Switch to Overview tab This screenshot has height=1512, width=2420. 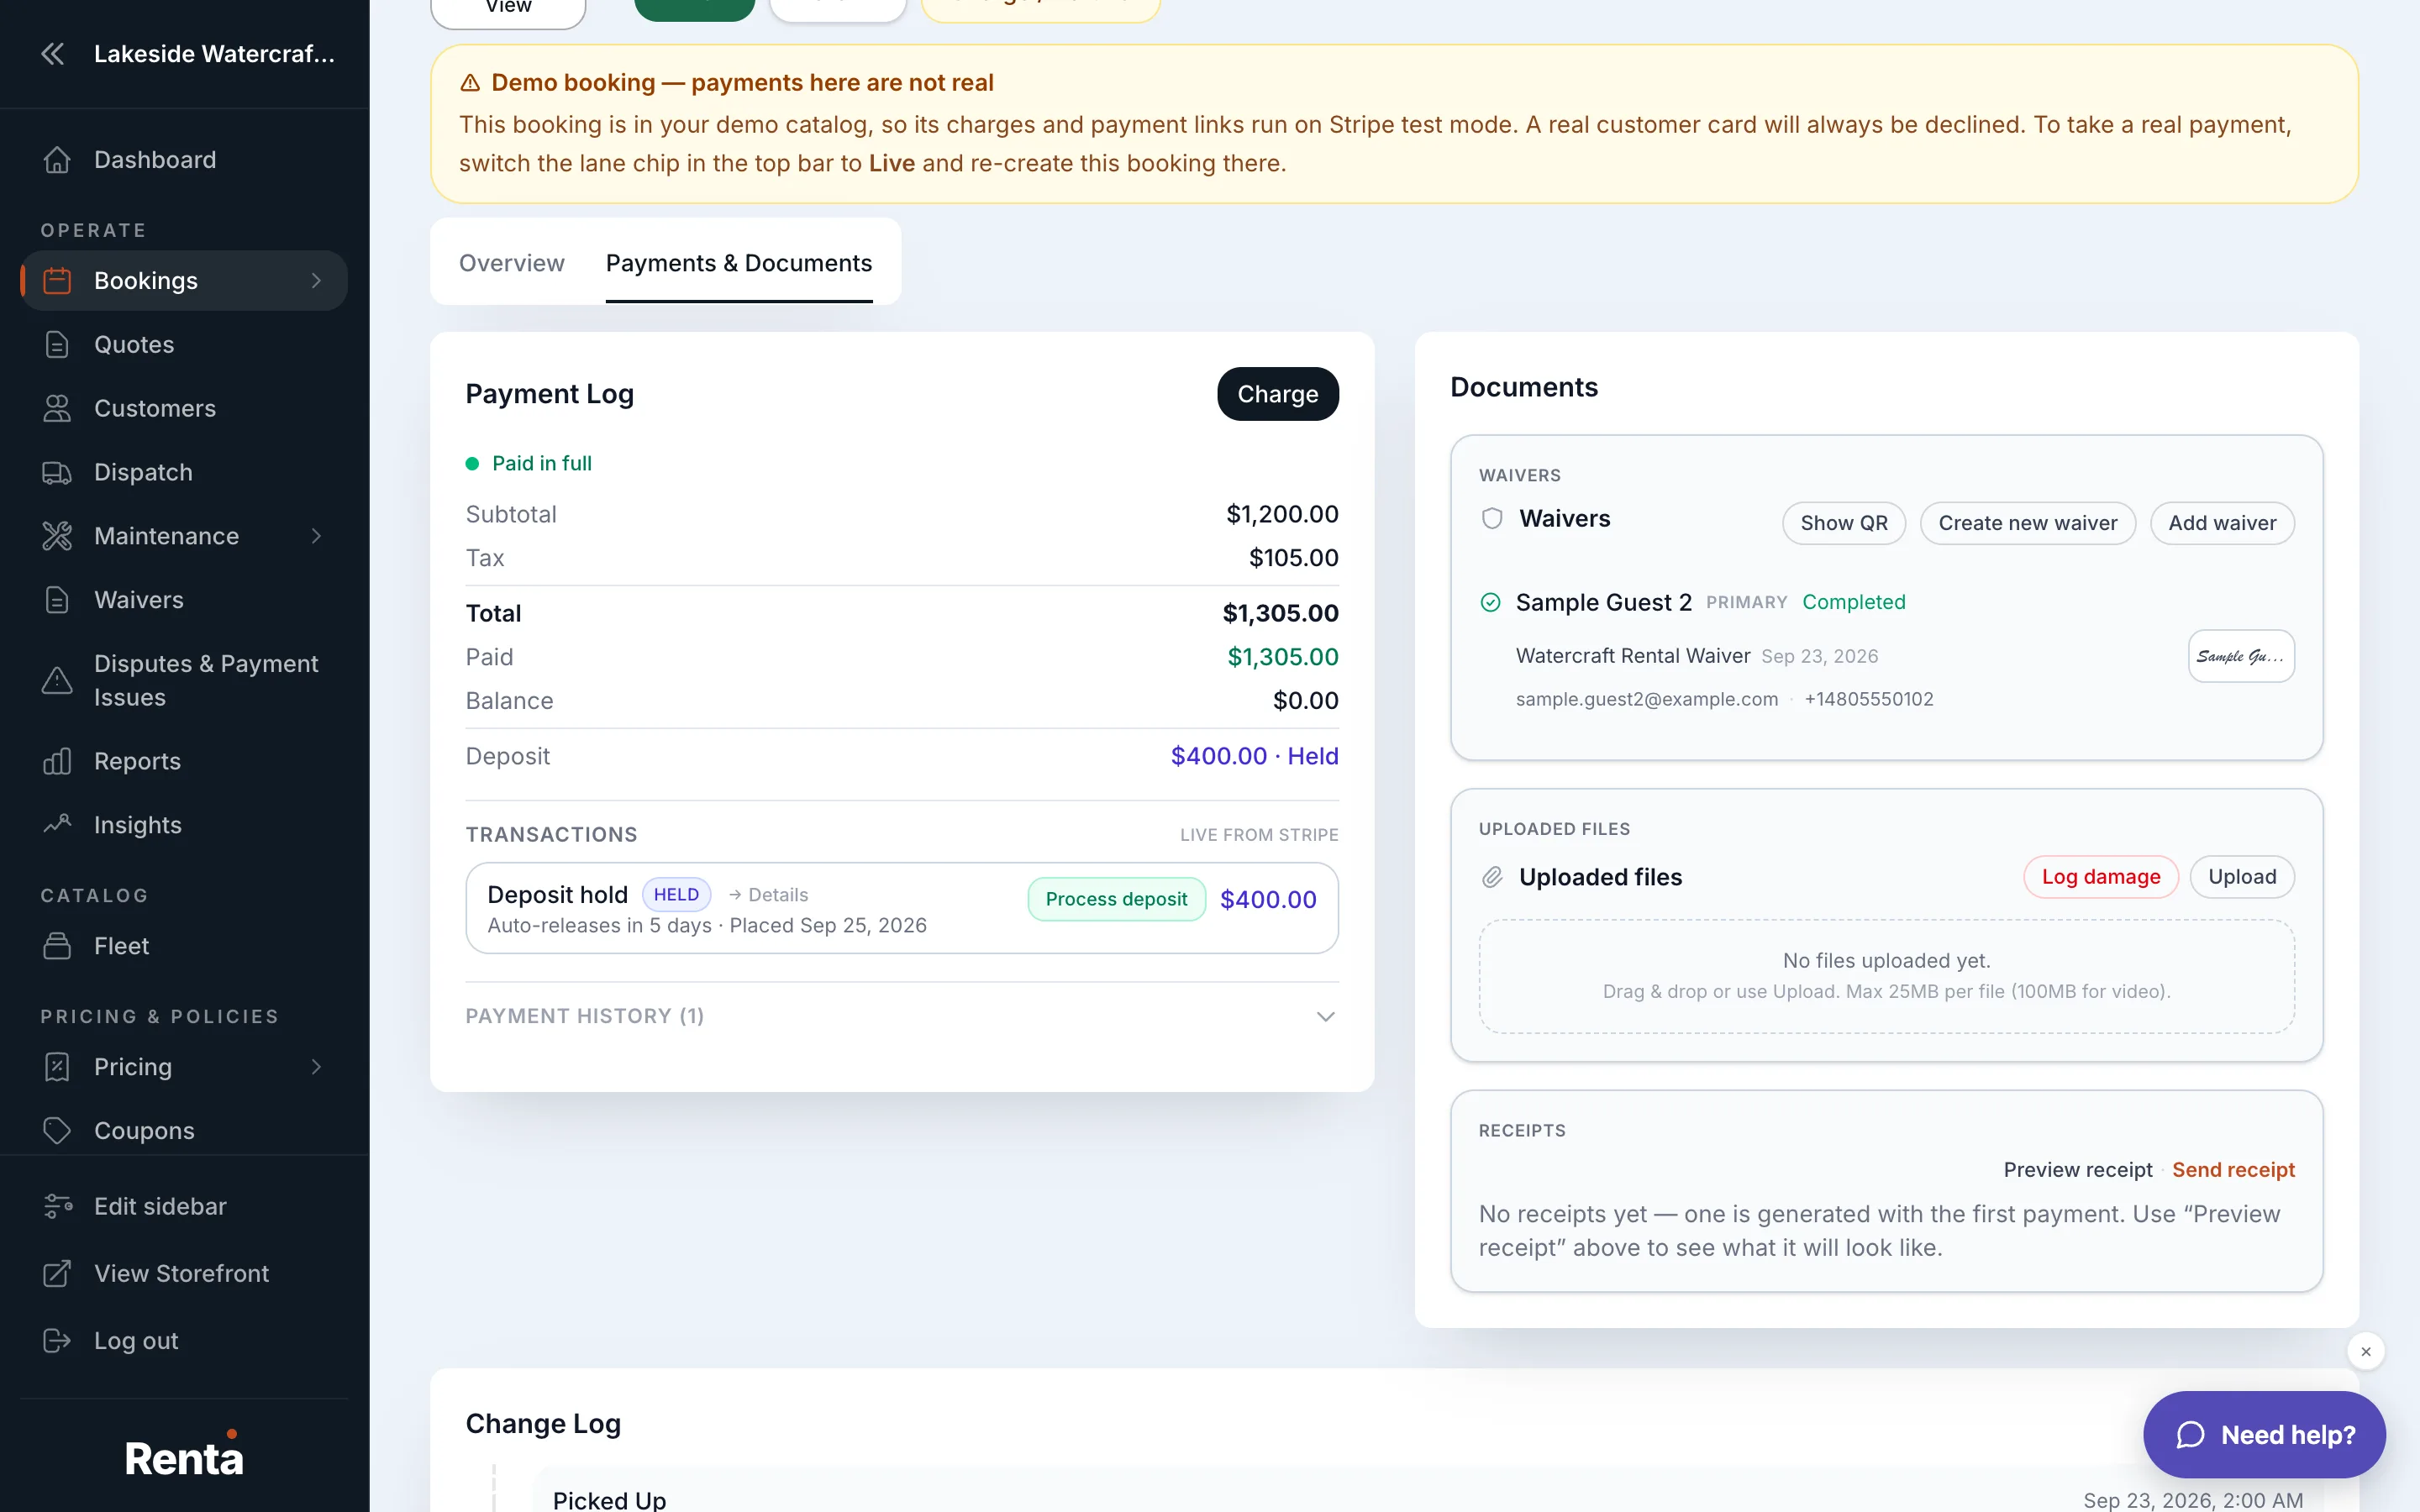[x=512, y=263]
